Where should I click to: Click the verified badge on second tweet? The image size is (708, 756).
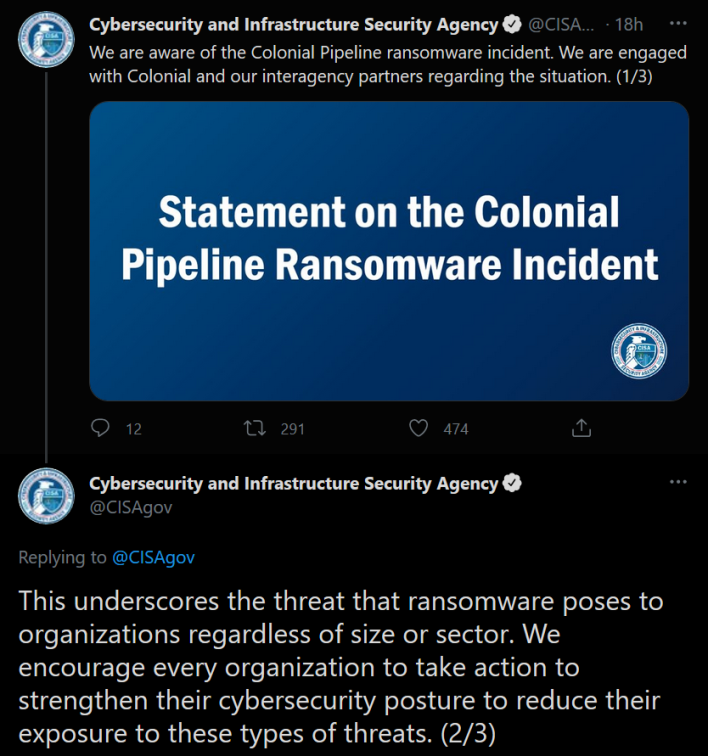(512, 483)
